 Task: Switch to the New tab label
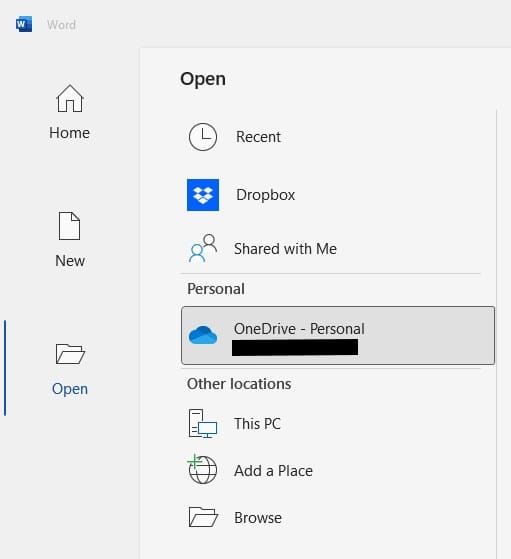point(70,261)
